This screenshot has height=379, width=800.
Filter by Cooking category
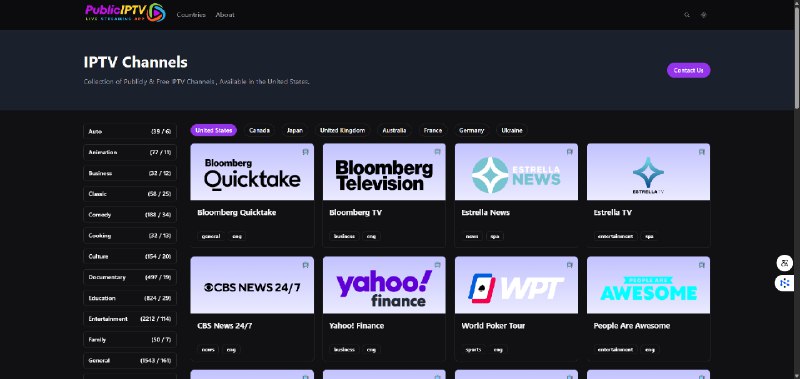pyautogui.click(x=130, y=236)
